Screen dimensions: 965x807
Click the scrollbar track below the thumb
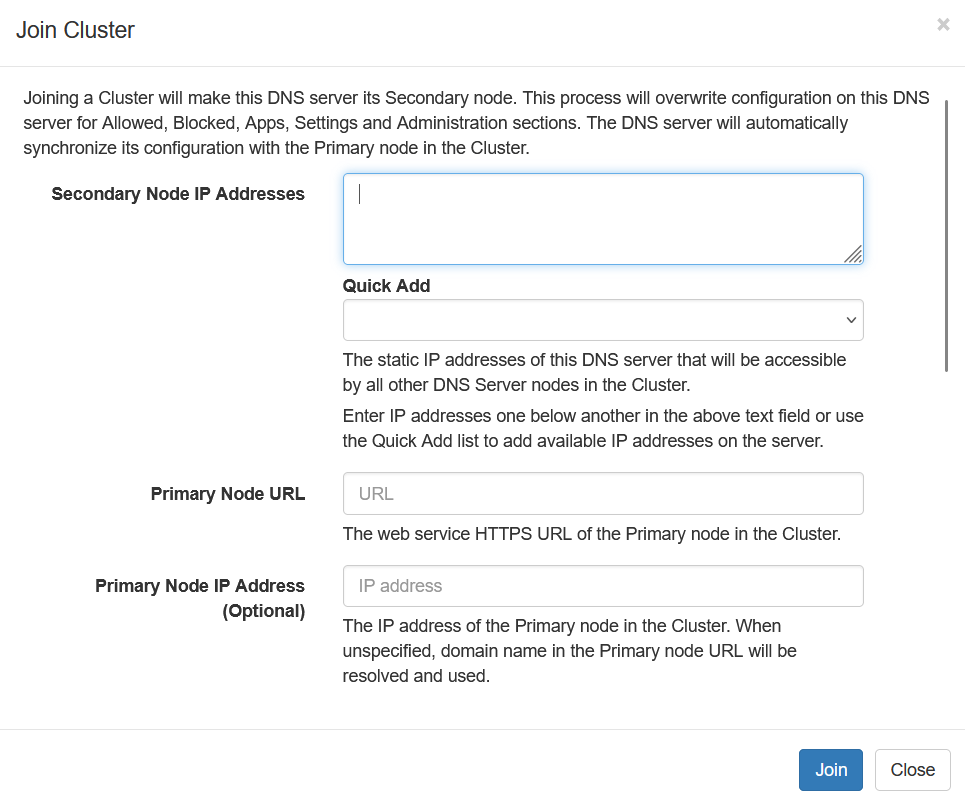click(946, 550)
